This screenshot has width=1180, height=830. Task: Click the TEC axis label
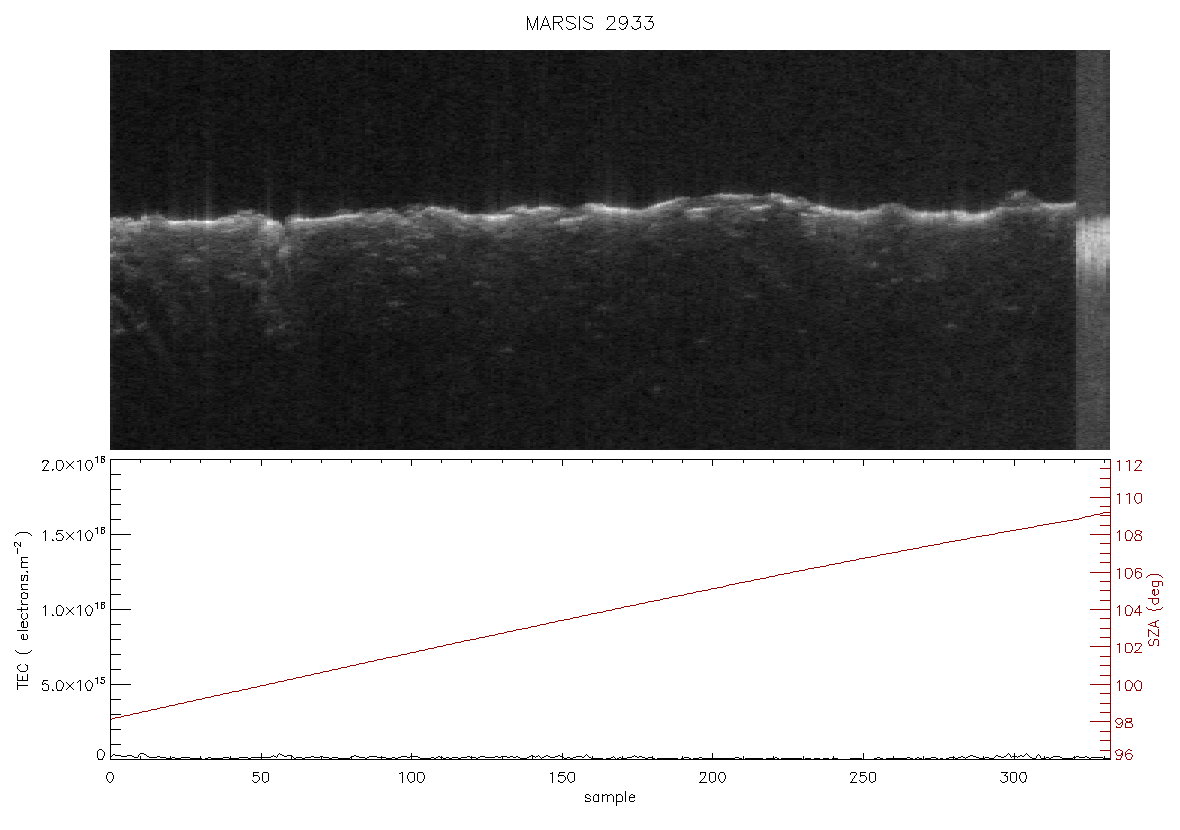pos(23,610)
